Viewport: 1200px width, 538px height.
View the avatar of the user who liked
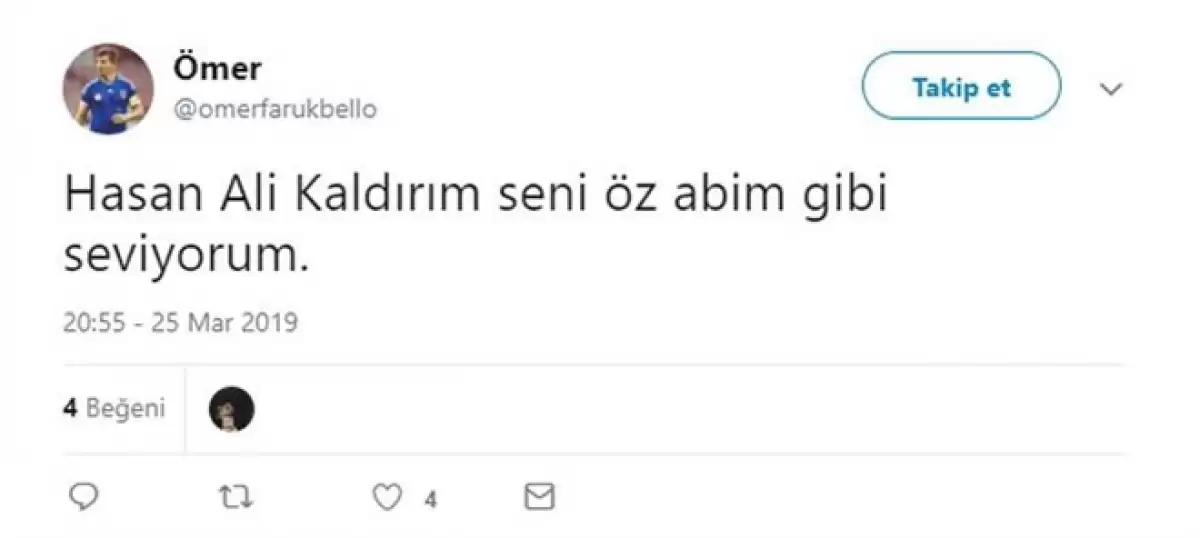(232, 409)
